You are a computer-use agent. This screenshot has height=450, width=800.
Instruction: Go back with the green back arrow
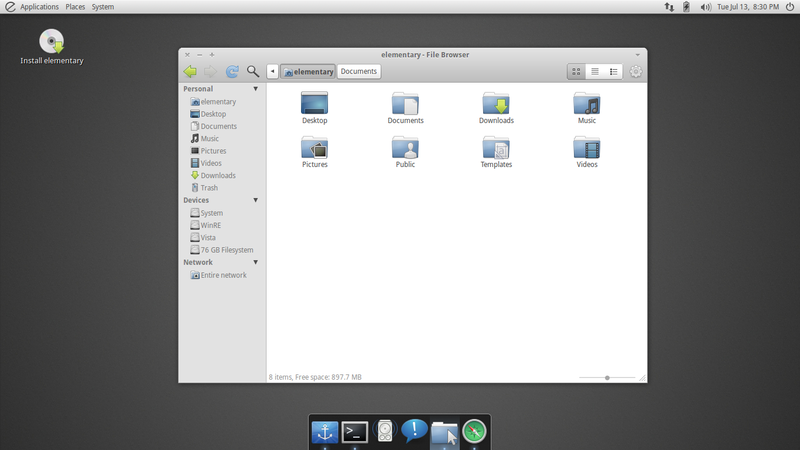[x=190, y=71]
